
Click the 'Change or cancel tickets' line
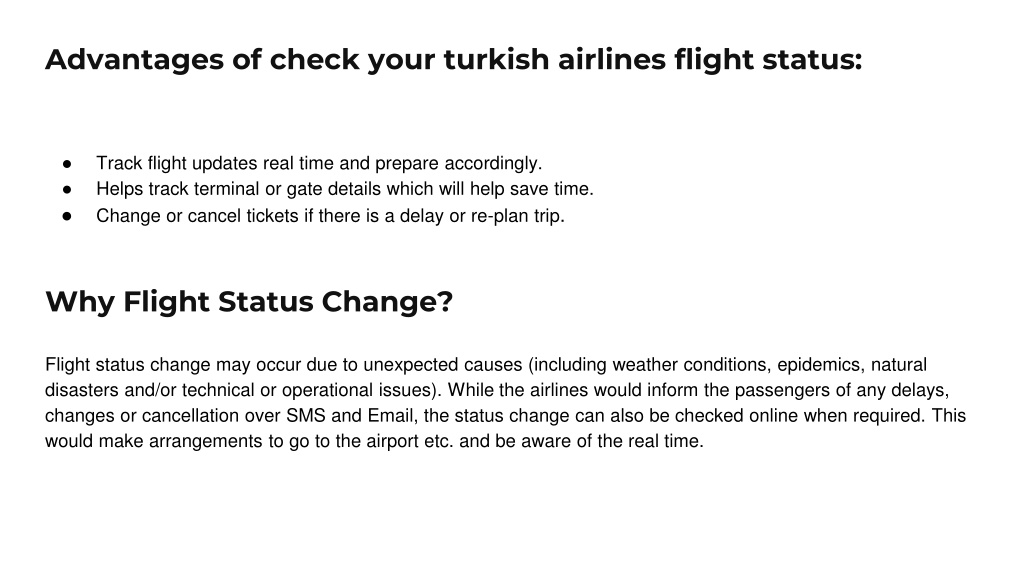pyautogui.click(x=330, y=216)
